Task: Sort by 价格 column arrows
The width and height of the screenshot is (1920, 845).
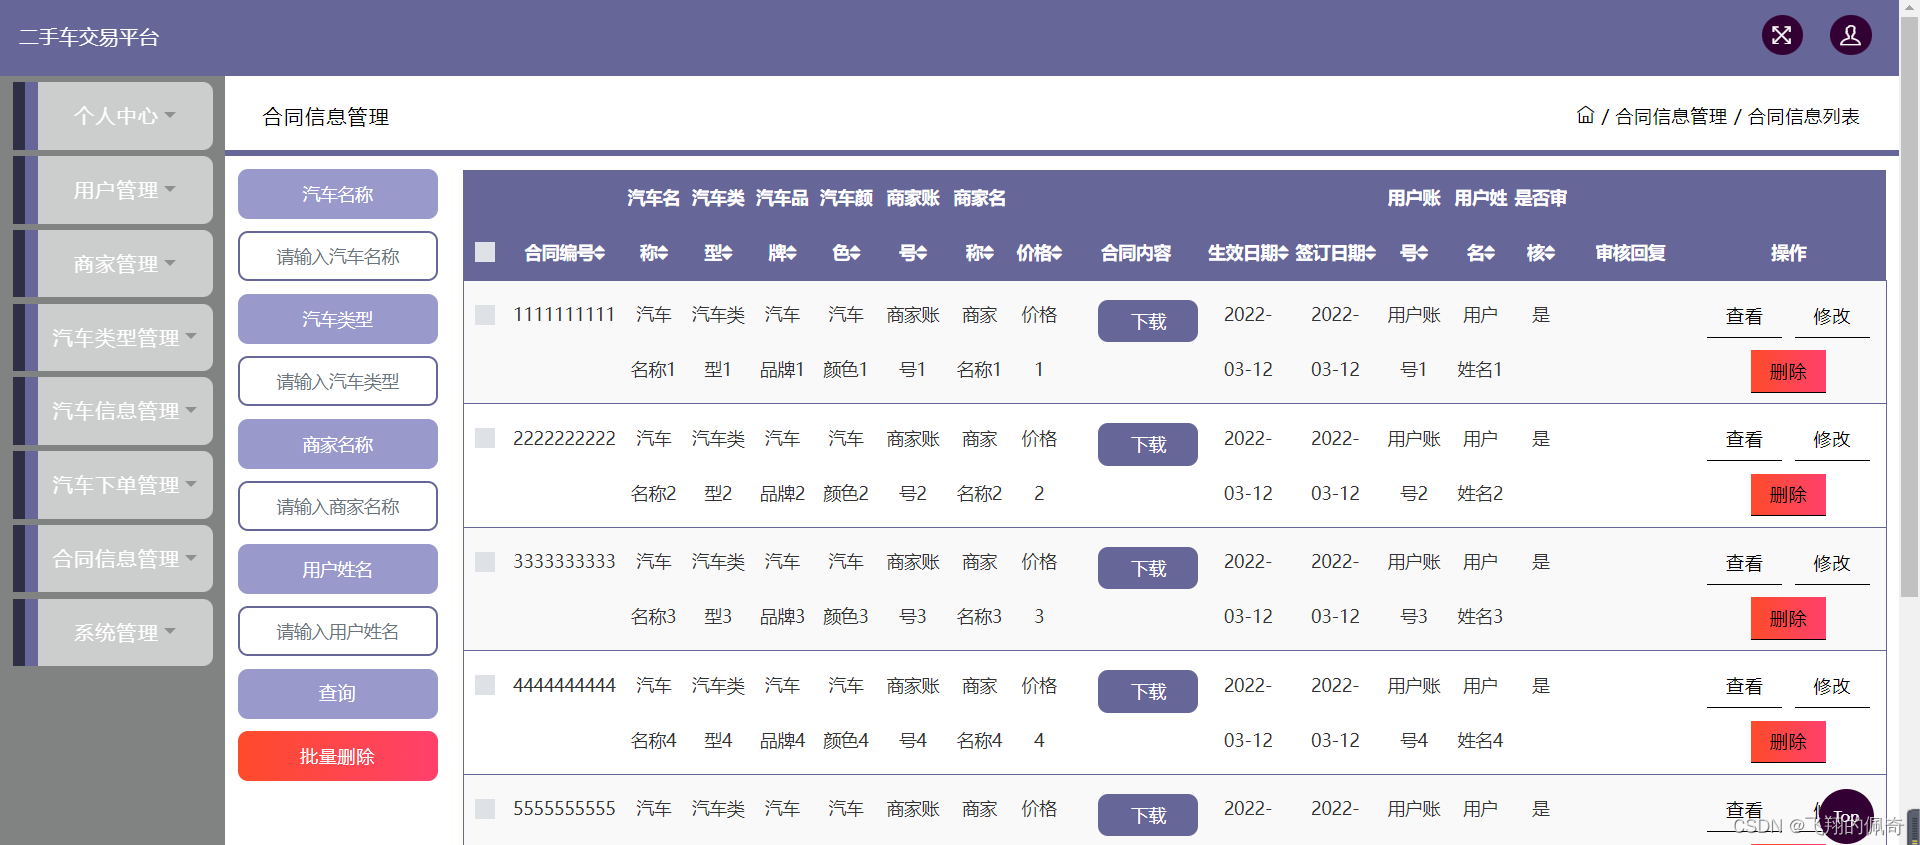Action: (1057, 253)
